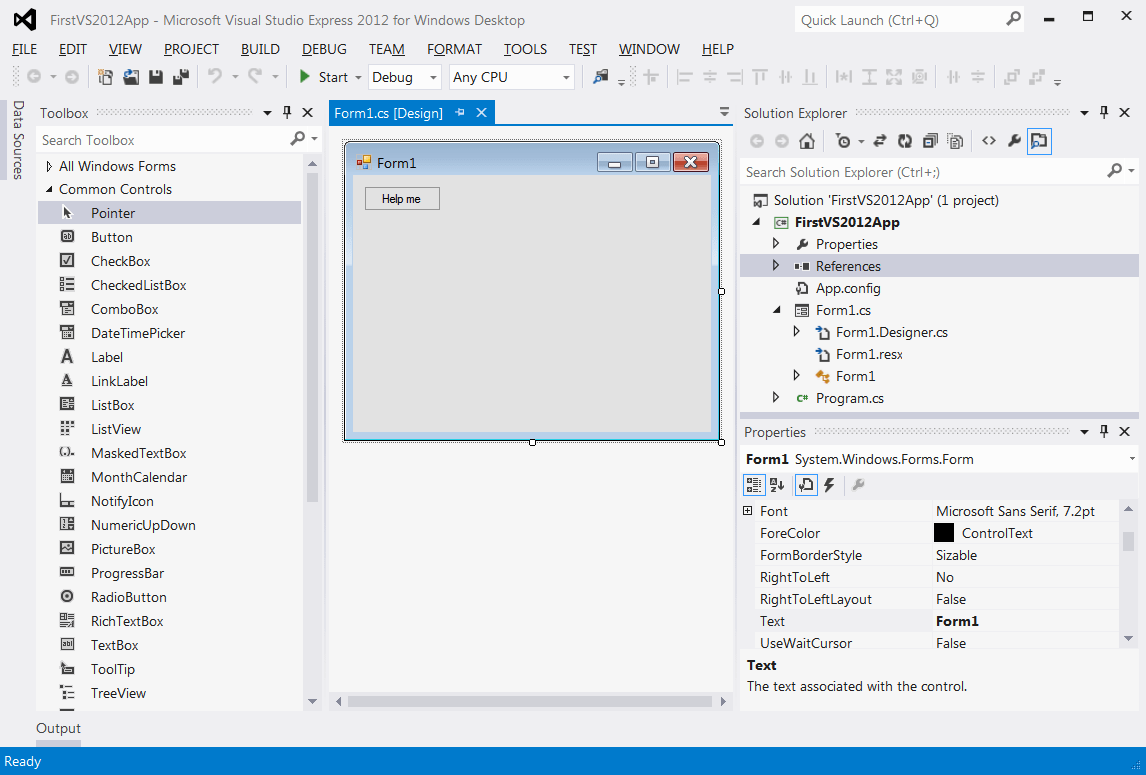
Task: Click the Property Pages wrench icon
Action: [x=859, y=485]
